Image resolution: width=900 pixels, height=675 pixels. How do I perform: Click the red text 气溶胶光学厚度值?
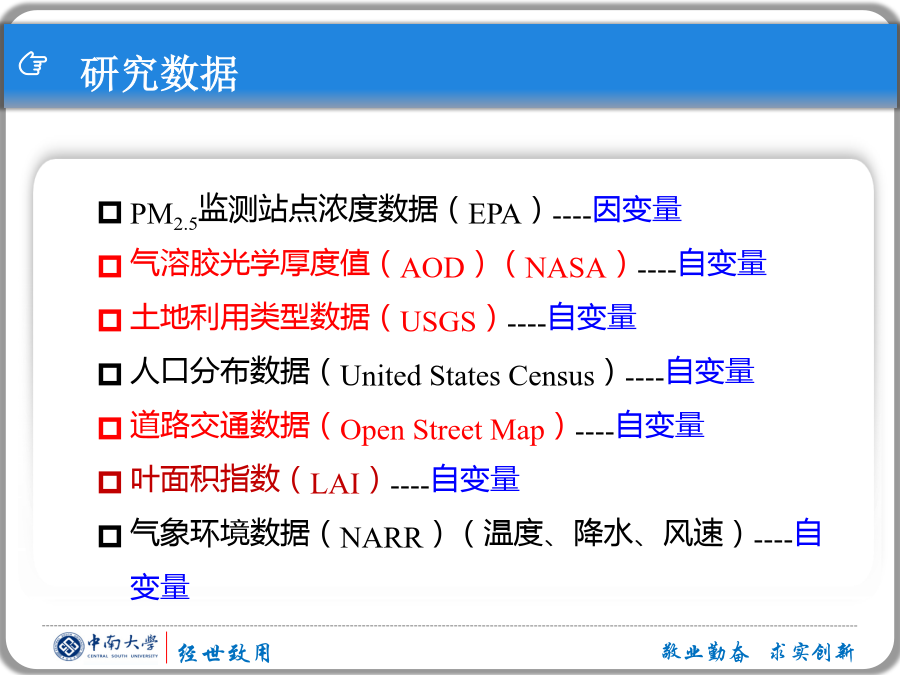250,263
